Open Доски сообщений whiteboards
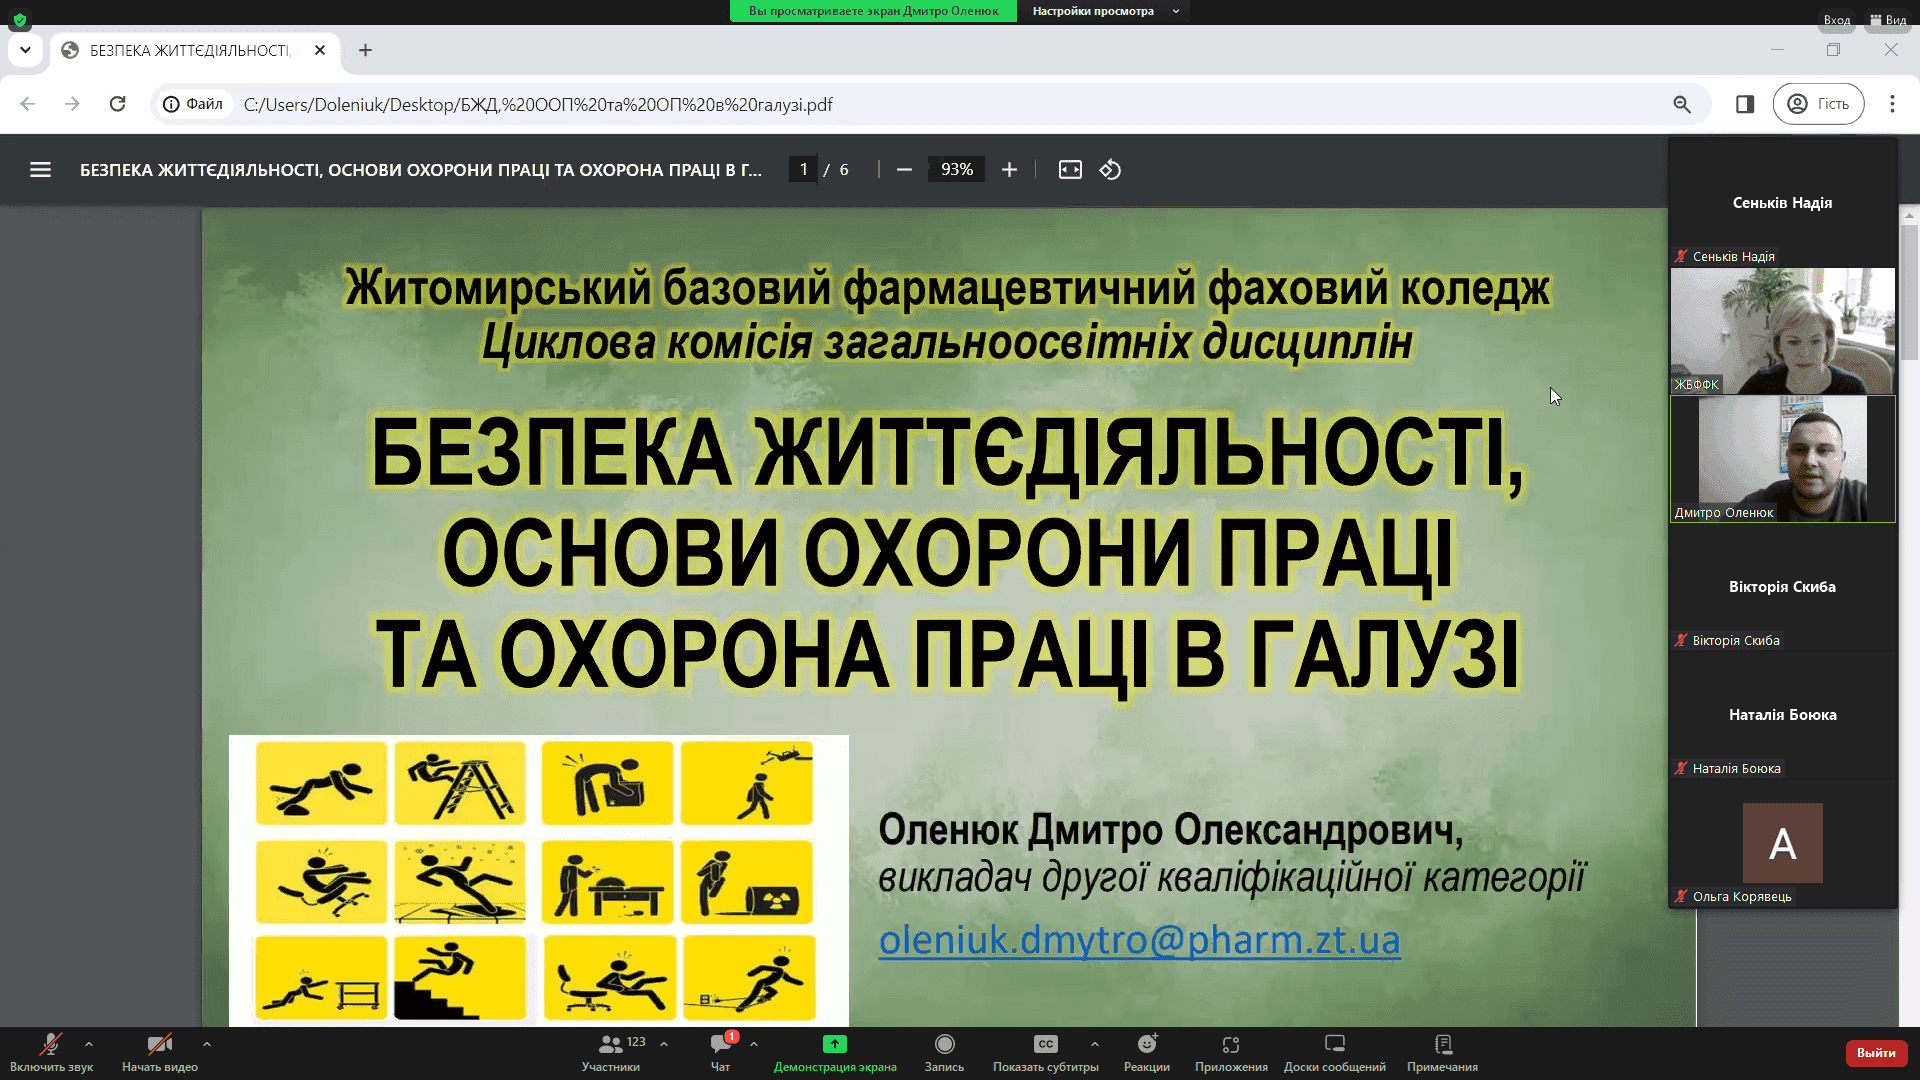1920x1080 pixels. (x=1335, y=1053)
